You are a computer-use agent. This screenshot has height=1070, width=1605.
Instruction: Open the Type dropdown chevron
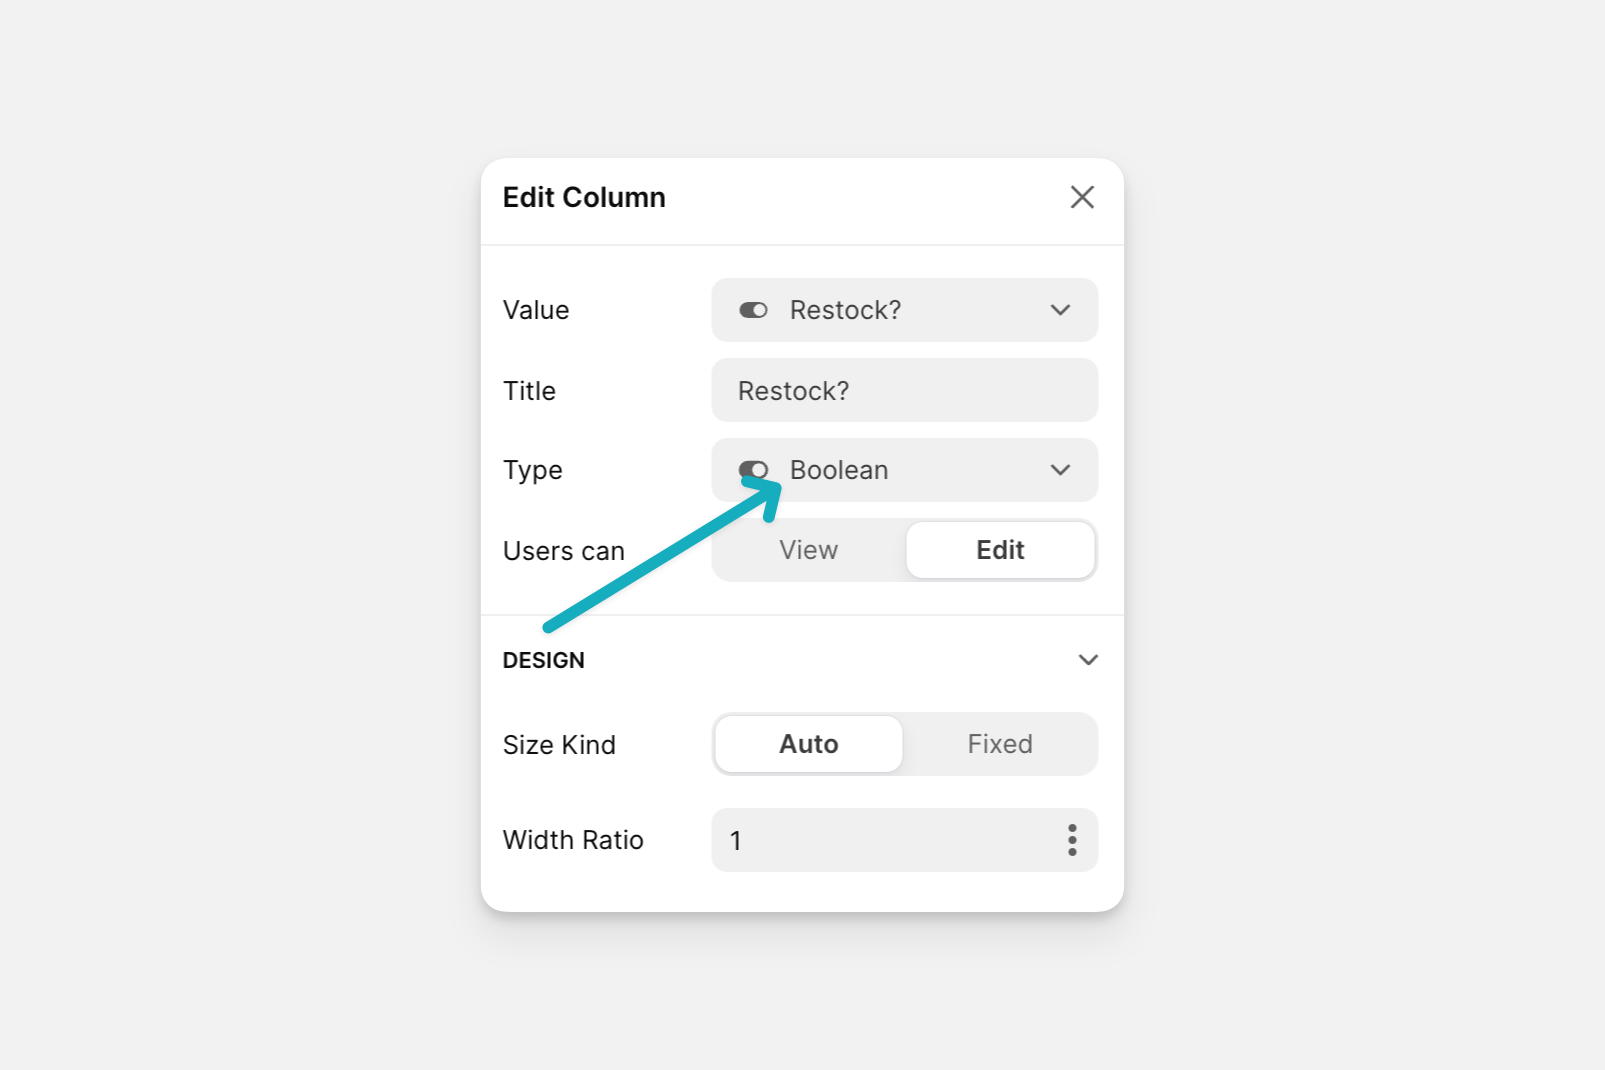(1060, 470)
